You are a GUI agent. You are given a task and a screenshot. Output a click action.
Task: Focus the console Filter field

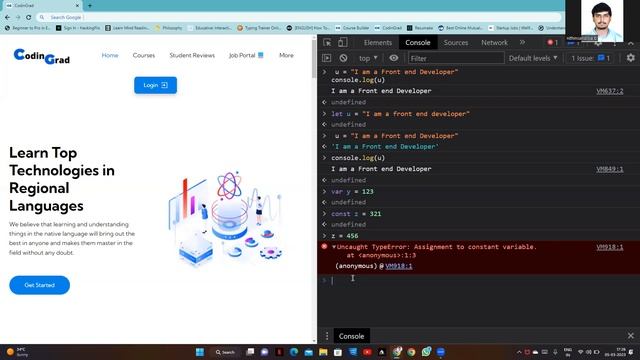456,58
